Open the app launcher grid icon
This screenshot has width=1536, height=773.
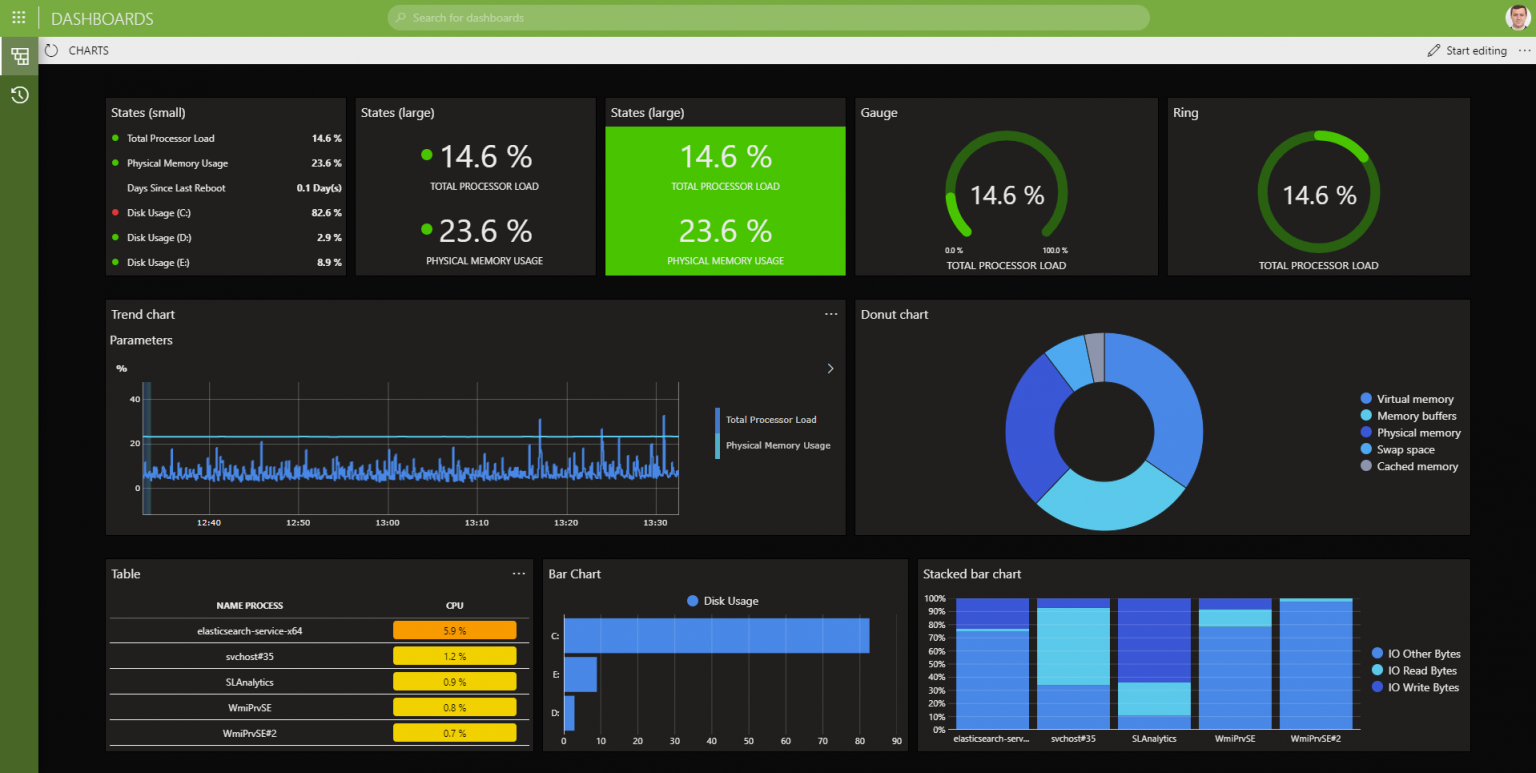(x=18, y=17)
